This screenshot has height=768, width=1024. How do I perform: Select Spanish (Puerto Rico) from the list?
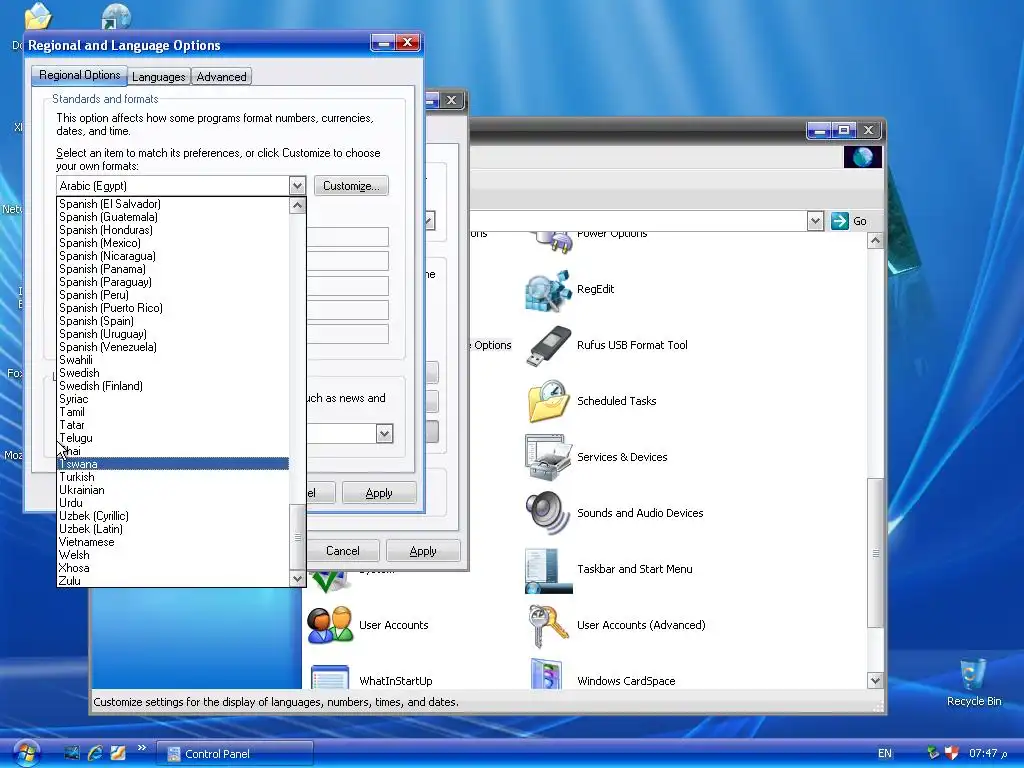pos(173,308)
